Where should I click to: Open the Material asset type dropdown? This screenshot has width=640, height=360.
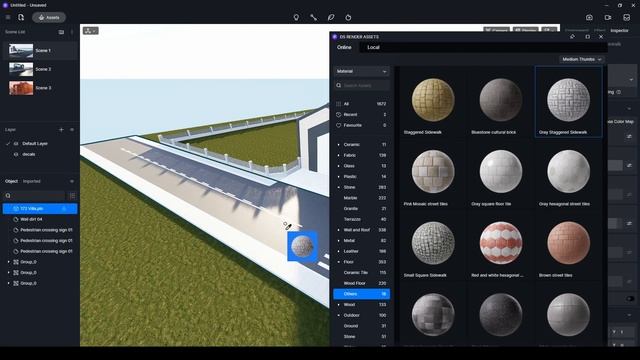pos(361,71)
